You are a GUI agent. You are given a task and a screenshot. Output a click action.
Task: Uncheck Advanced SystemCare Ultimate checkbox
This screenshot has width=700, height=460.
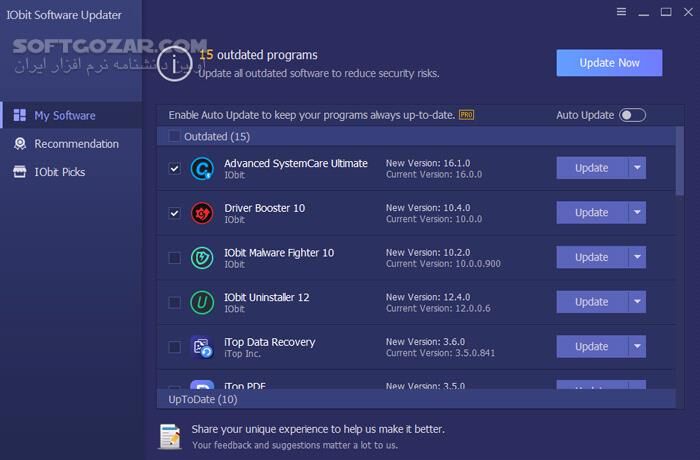click(x=175, y=168)
